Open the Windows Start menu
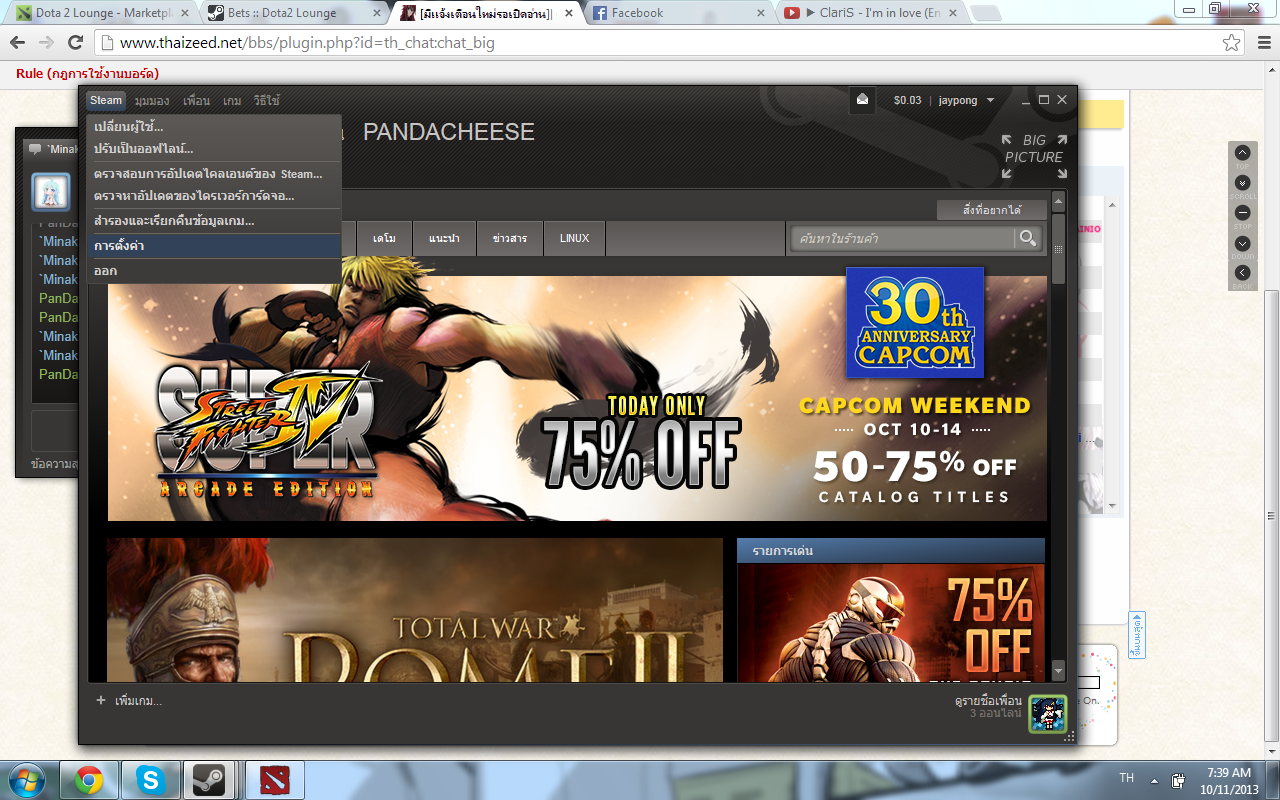Viewport: 1280px width, 800px height. click(27, 779)
